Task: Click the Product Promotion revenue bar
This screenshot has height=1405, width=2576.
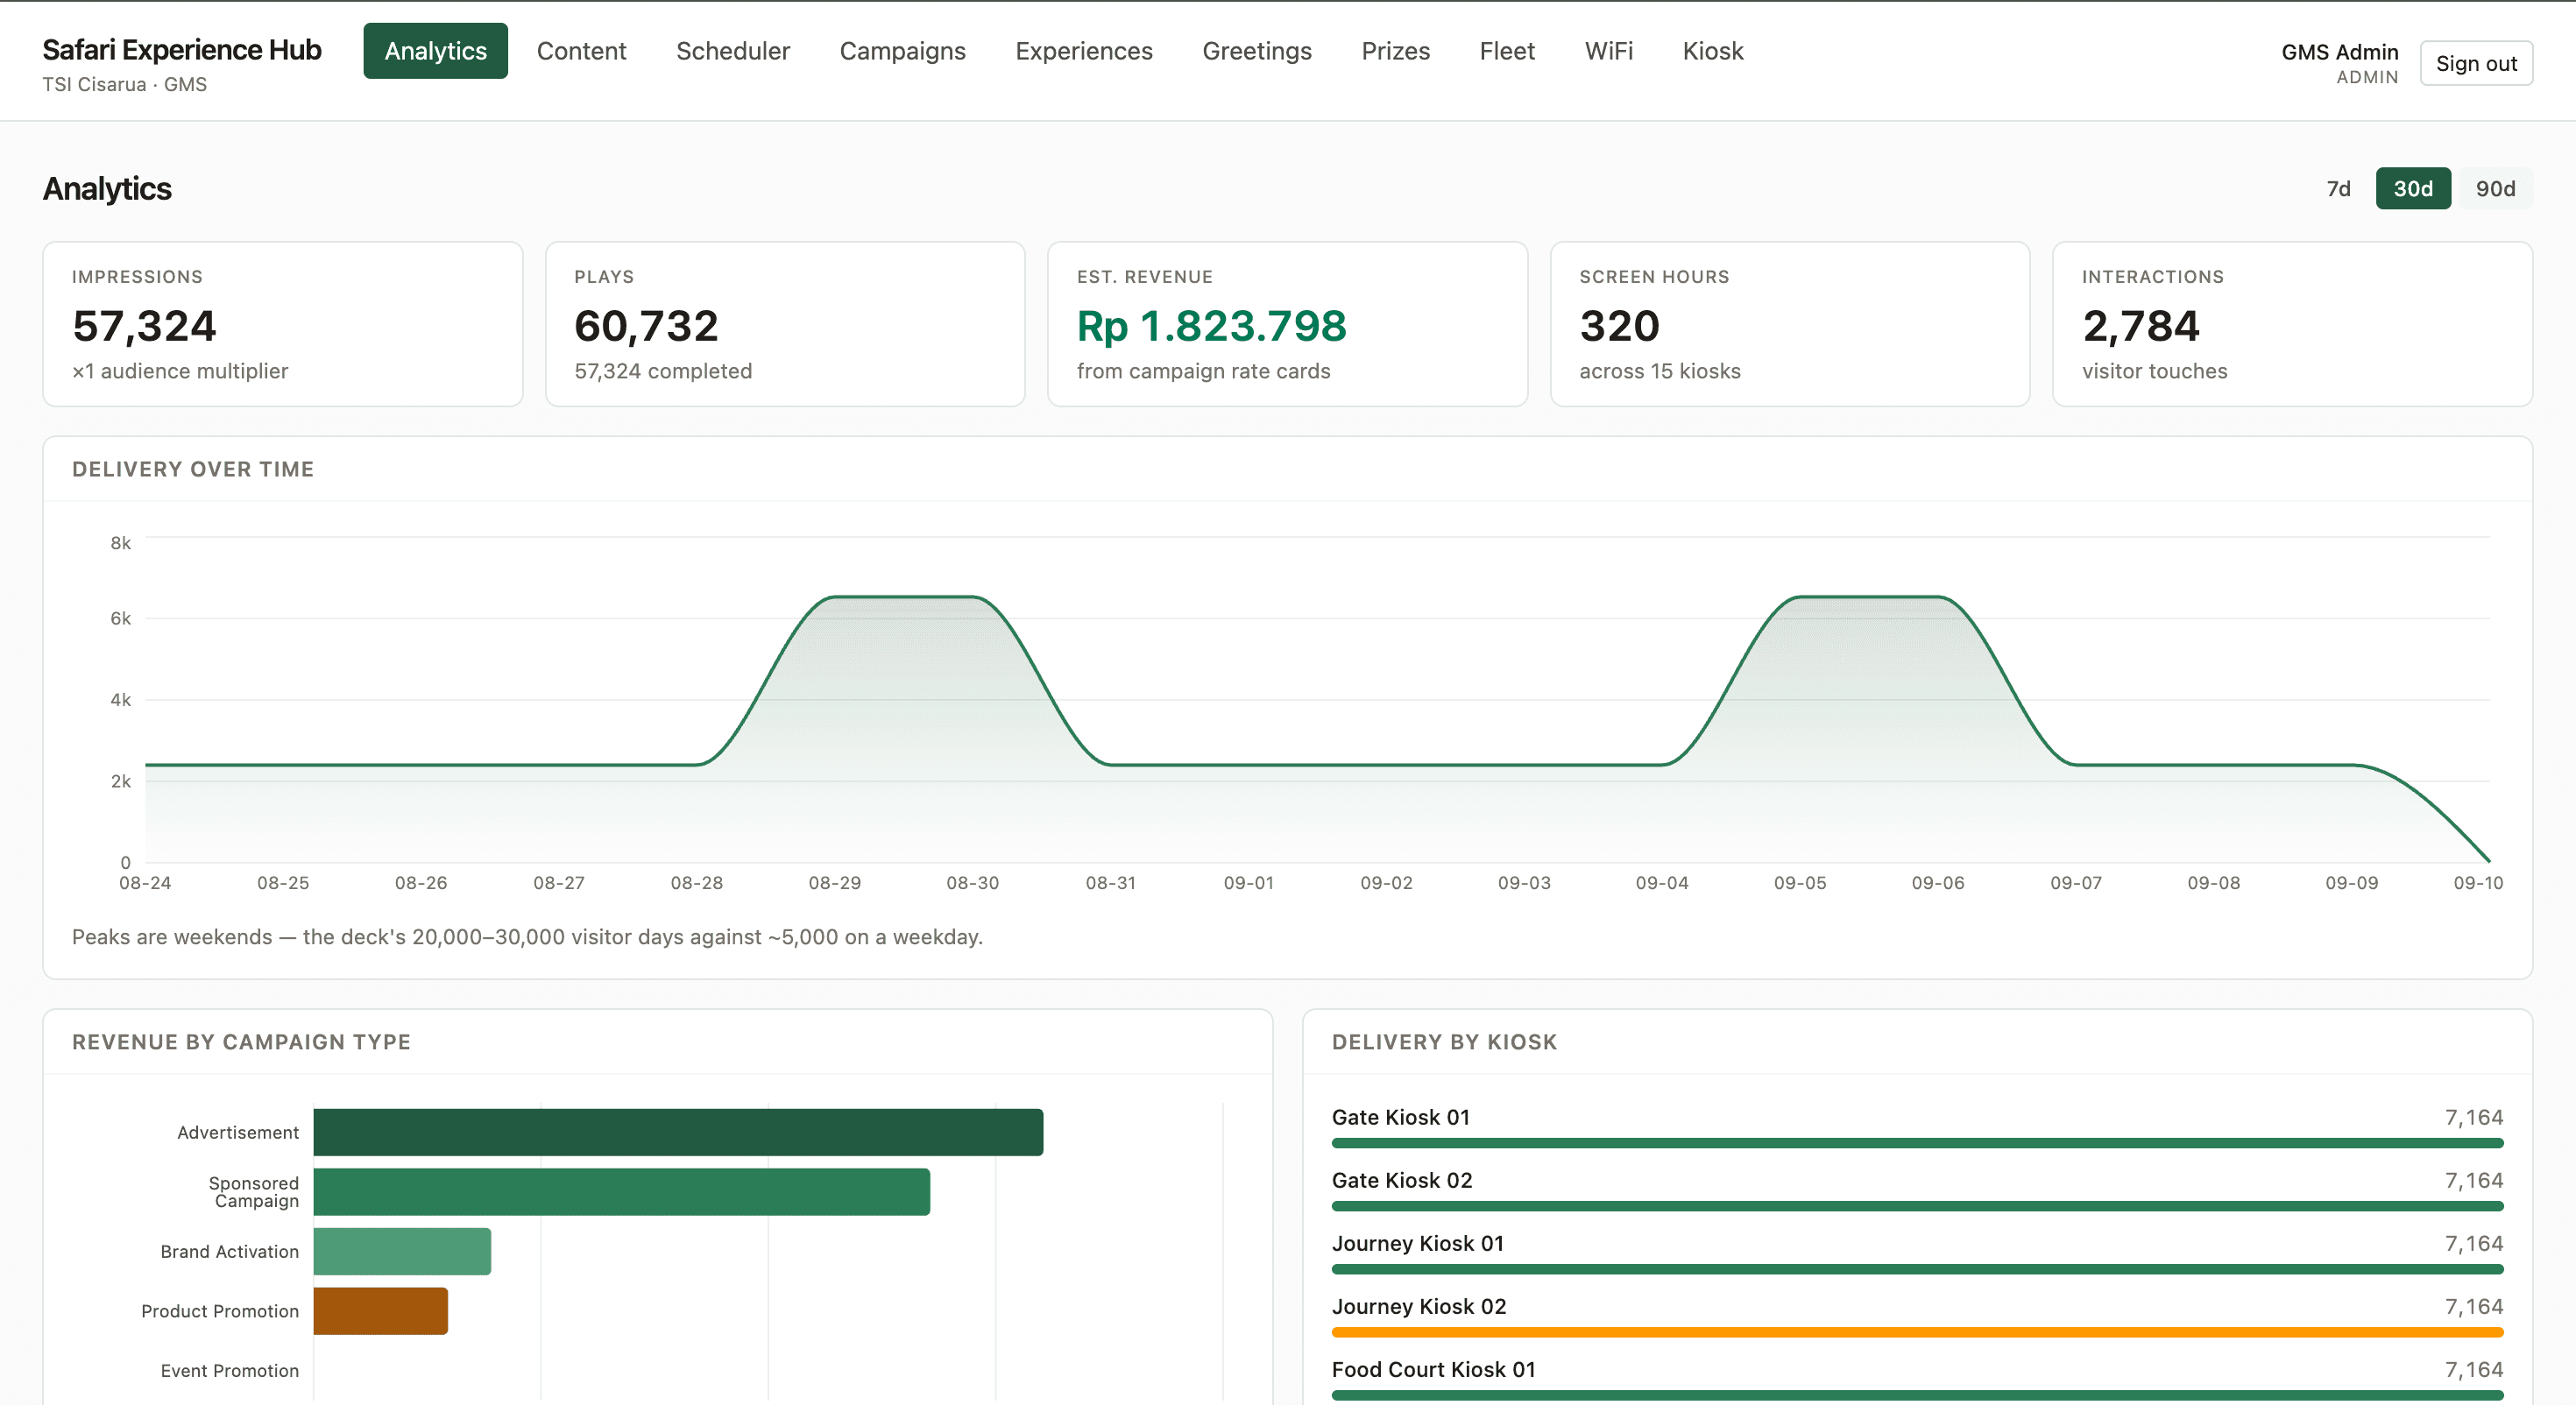Action: (380, 1310)
